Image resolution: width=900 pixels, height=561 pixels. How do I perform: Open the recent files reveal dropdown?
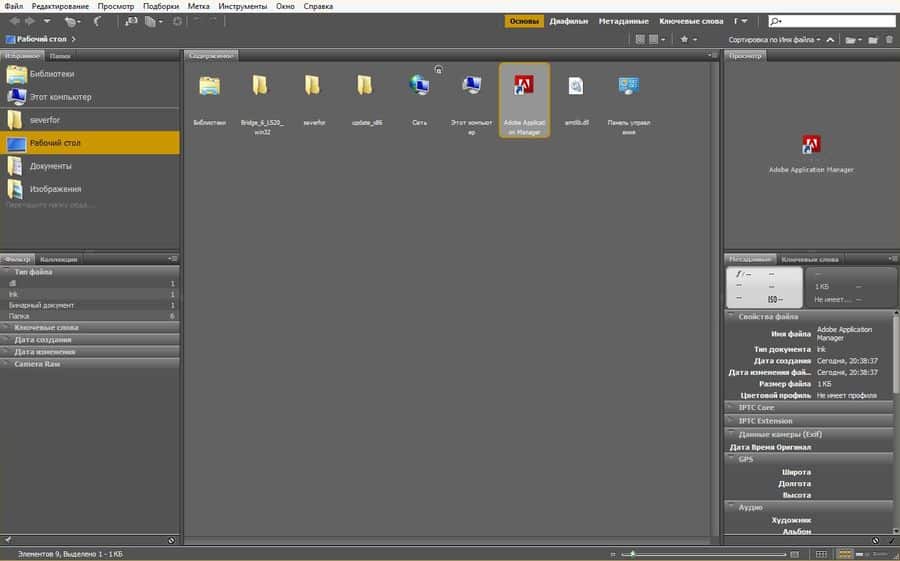click(73, 21)
